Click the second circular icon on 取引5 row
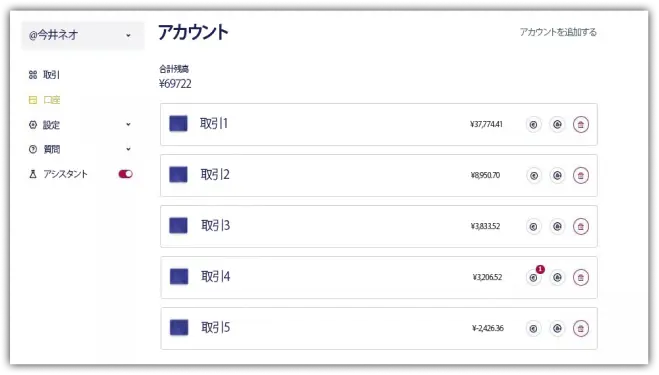 (557, 328)
